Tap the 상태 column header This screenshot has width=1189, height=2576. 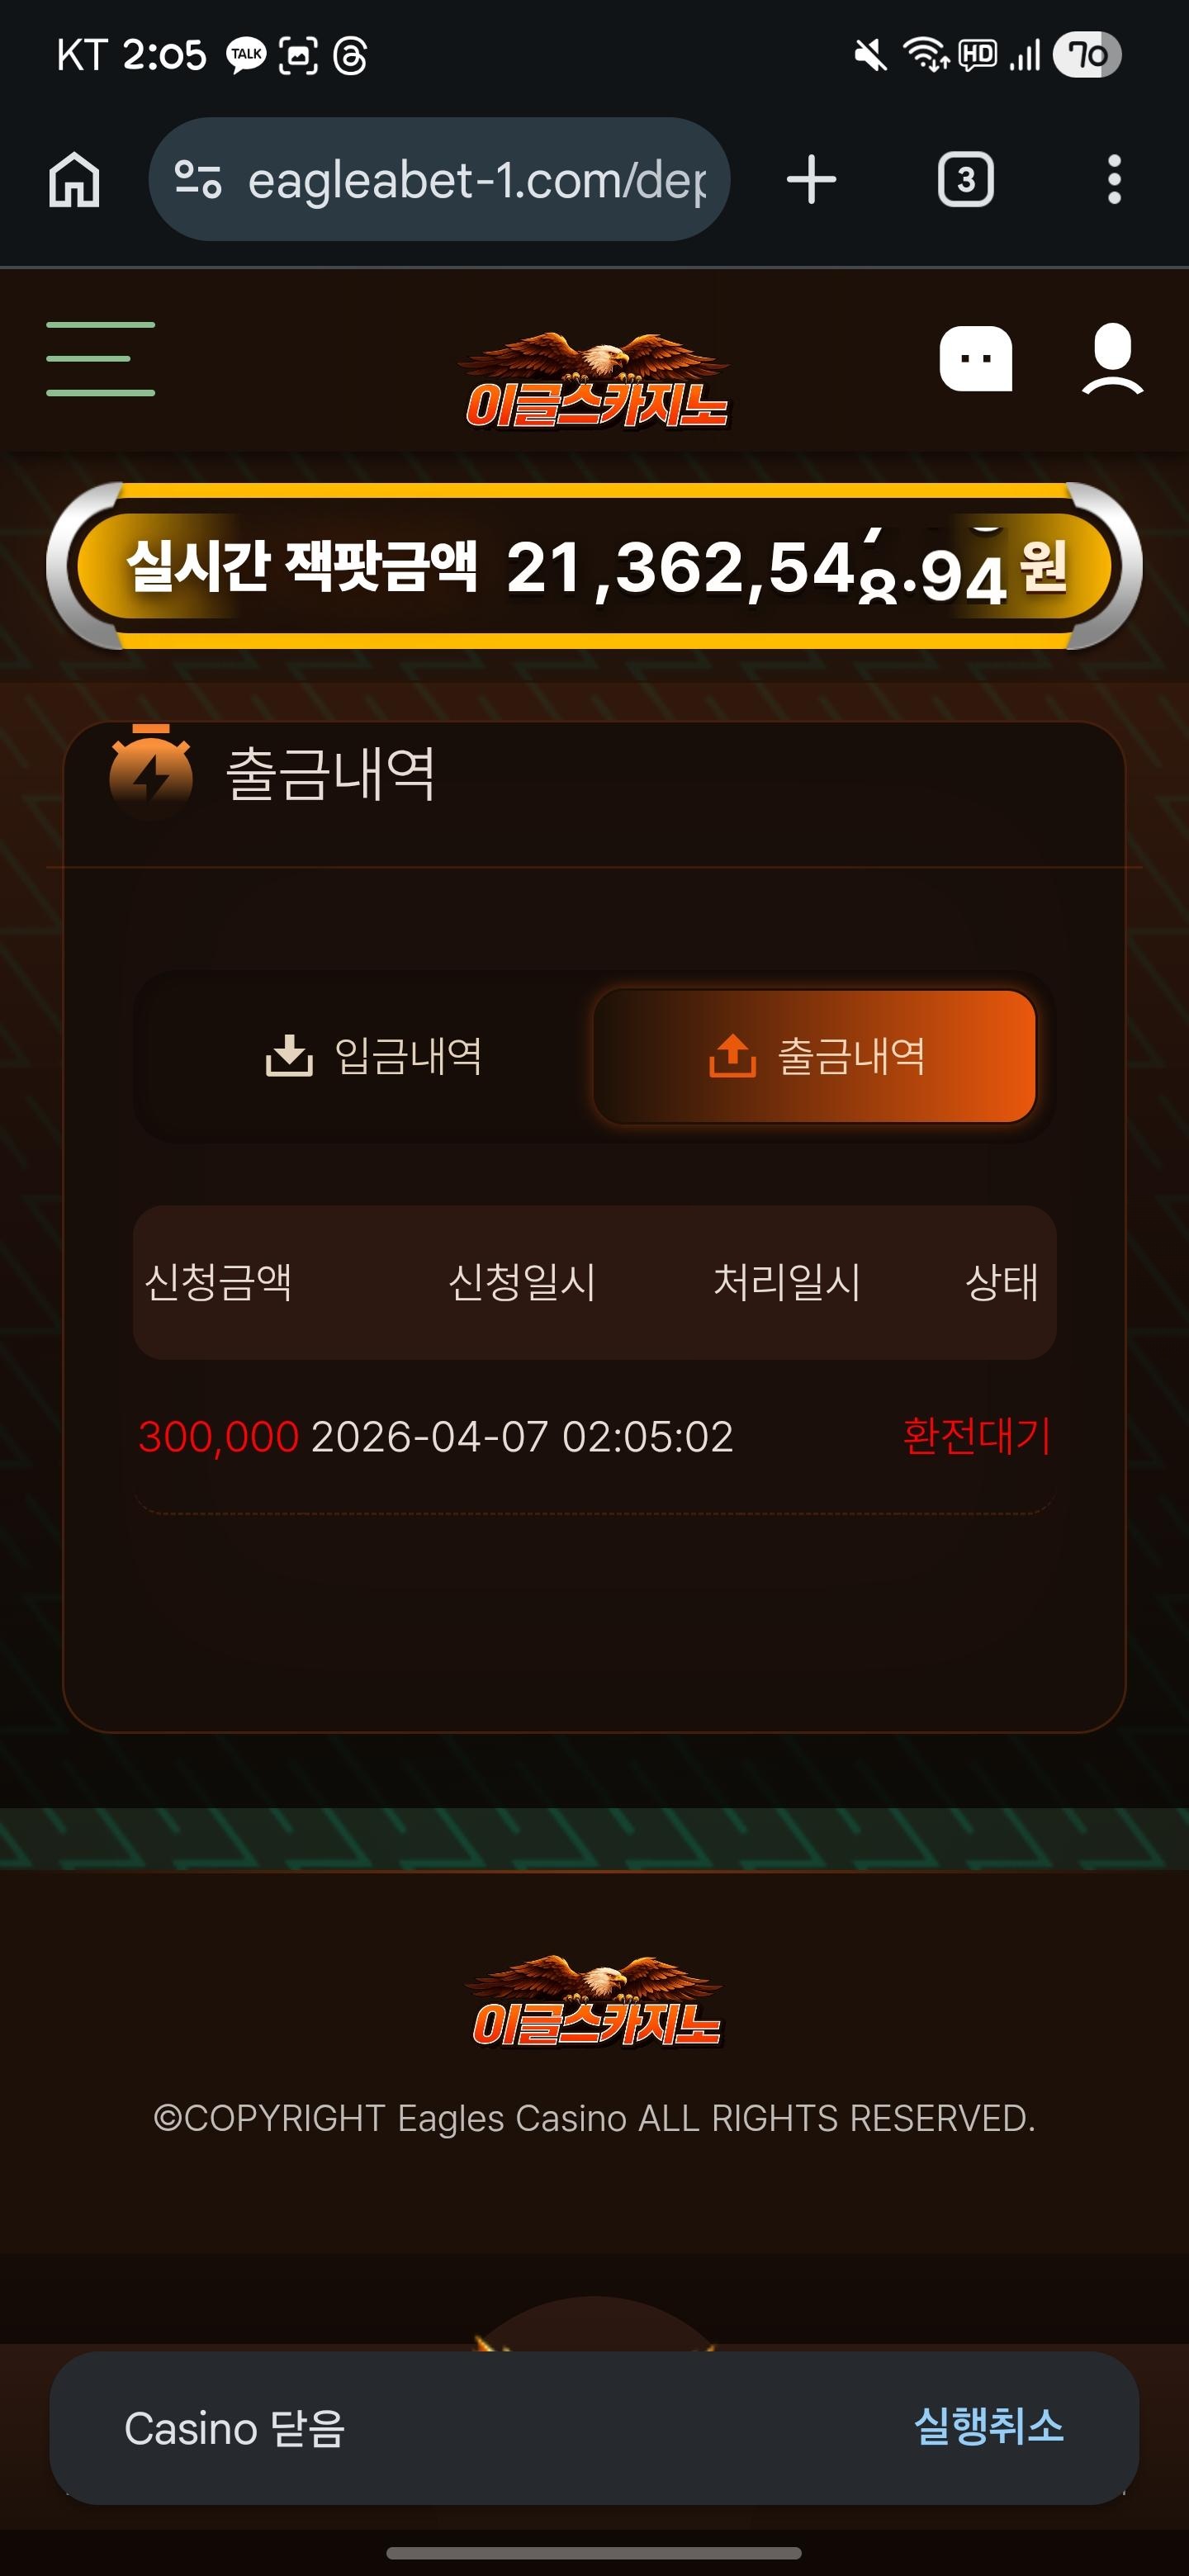(1001, 1282)
